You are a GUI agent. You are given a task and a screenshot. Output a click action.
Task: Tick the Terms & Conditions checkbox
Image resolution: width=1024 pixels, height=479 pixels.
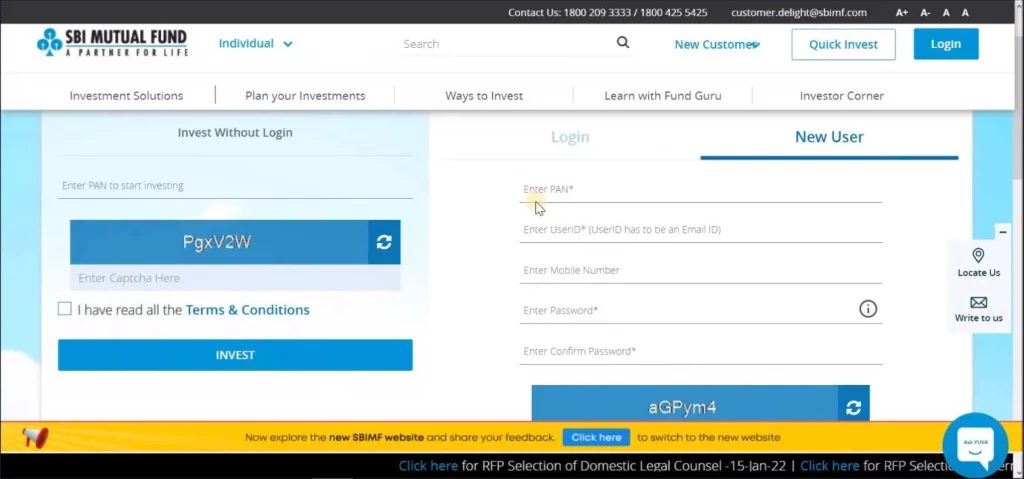coord(65,308)
